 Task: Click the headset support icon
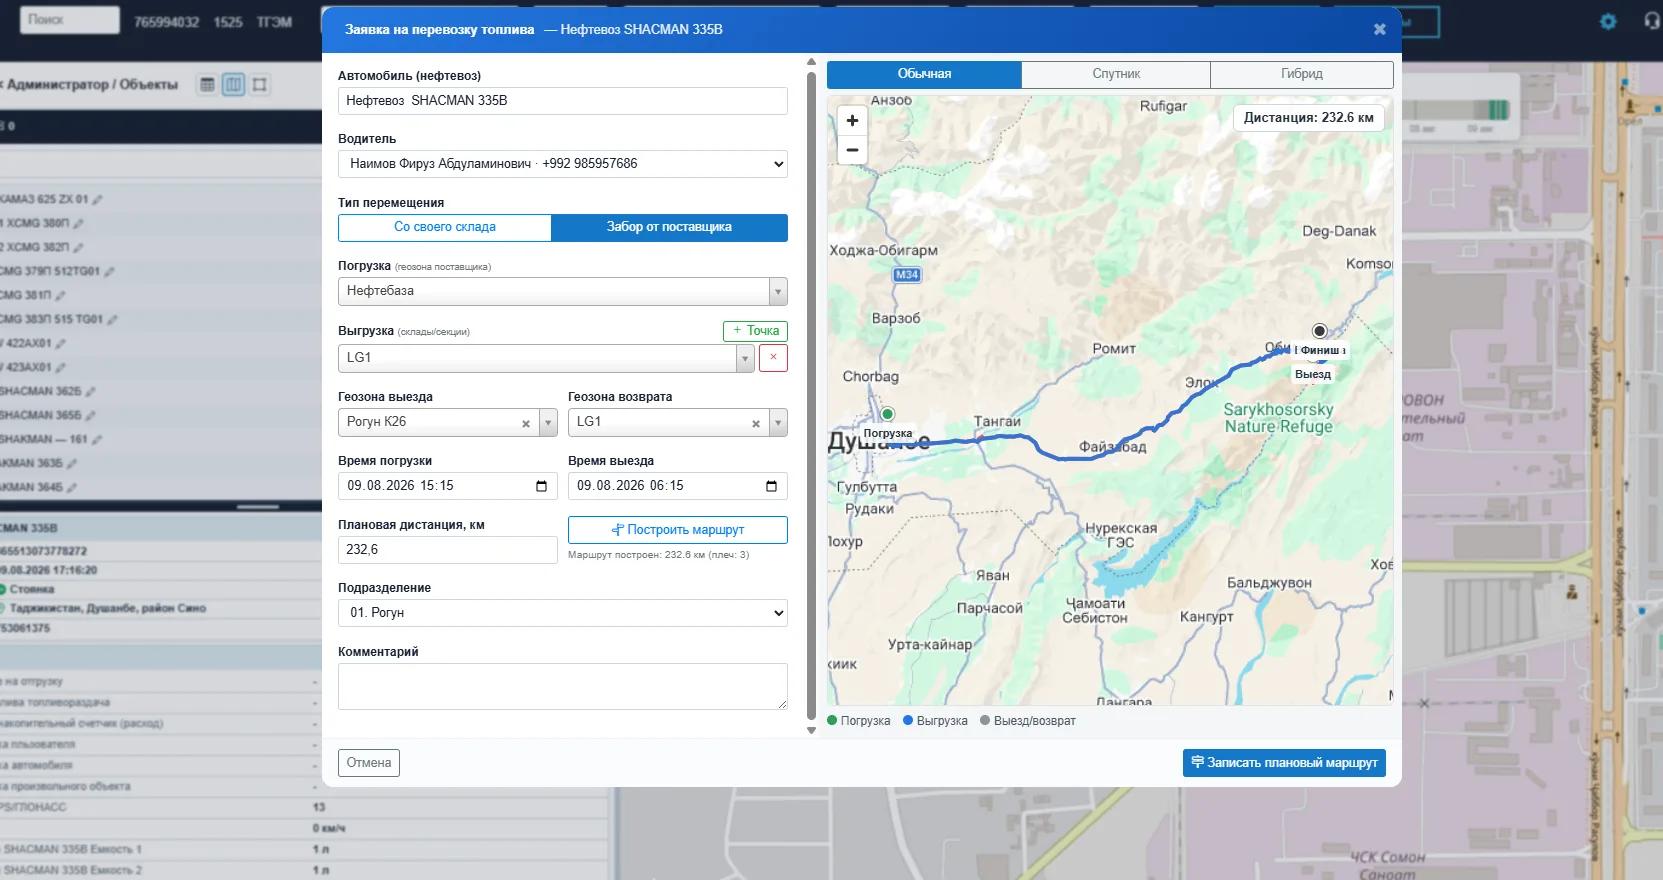coord(1651,21)
